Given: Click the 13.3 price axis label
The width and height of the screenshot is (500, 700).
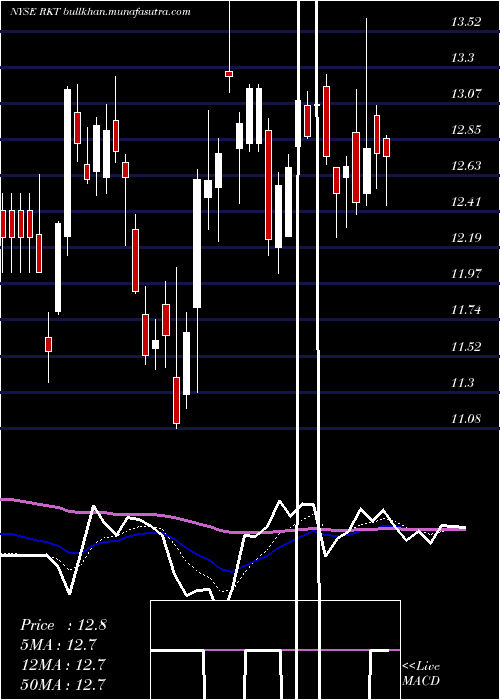Looking at the screenshot, I should point(463,58).
